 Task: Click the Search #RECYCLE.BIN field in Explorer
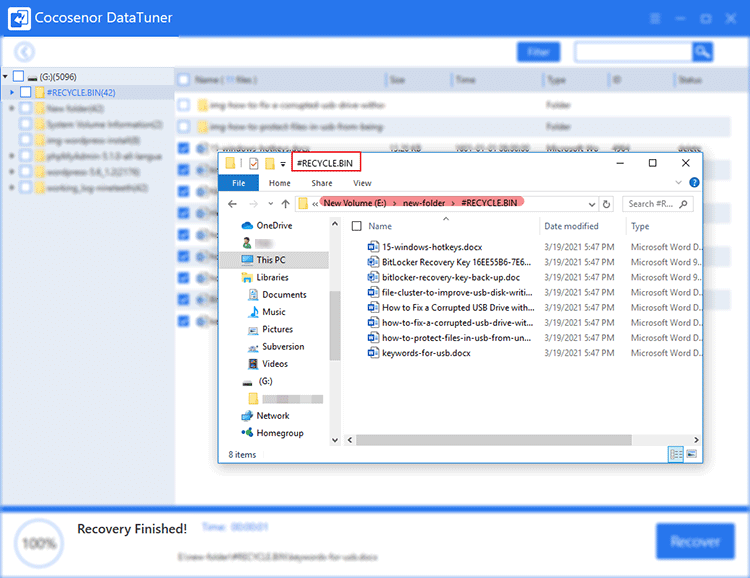coord(658,204)
